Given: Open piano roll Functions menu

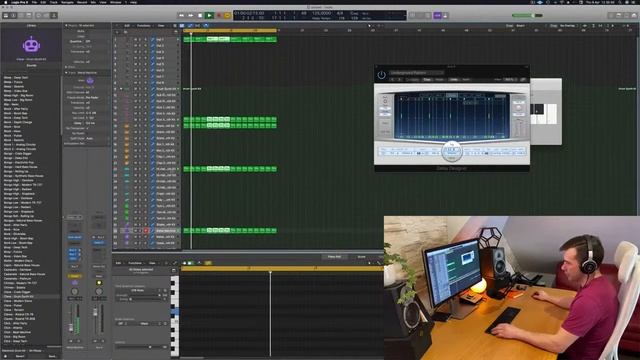Looking at the screenshot, I should coord(135,263).
